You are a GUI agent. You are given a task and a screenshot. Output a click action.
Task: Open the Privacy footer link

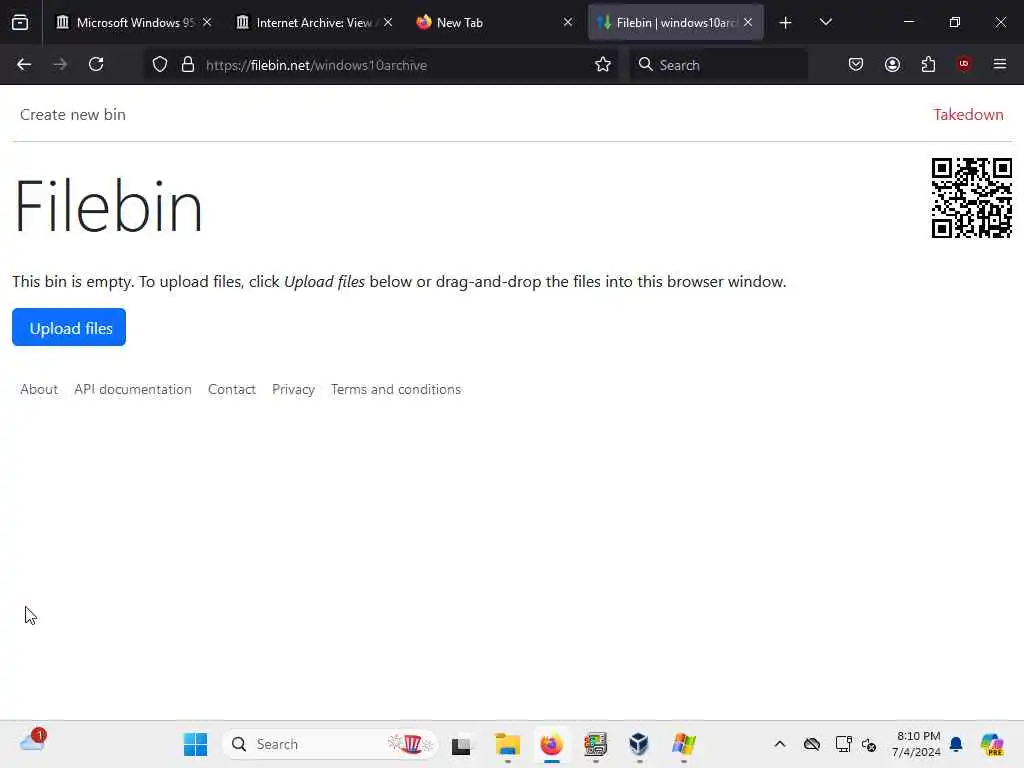click(x=293, y=389)
